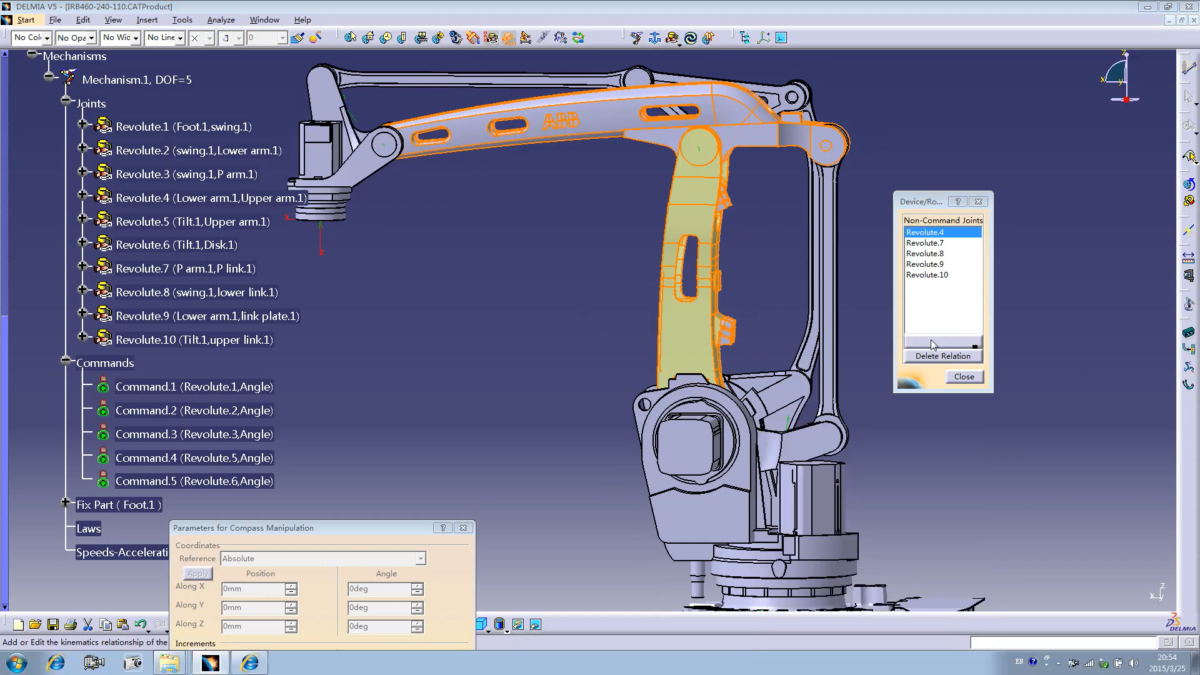Click the help question mark in Device dialog

coord(957,201)
